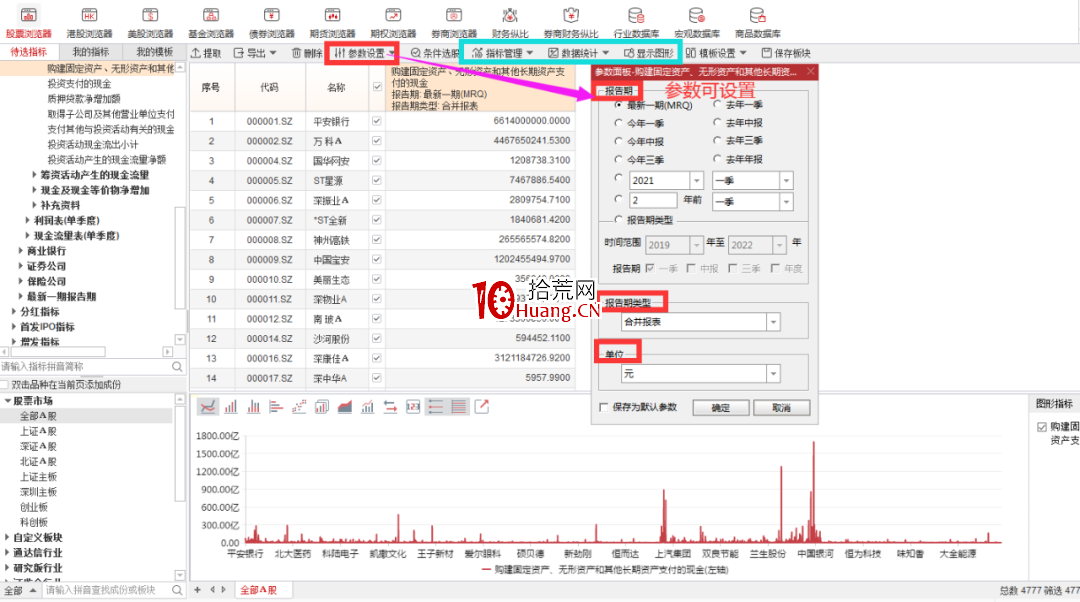Viewport: 1080px width, 602px height.
Task: Select the scatter plot chart icon
Action: (x=299, y=407)
